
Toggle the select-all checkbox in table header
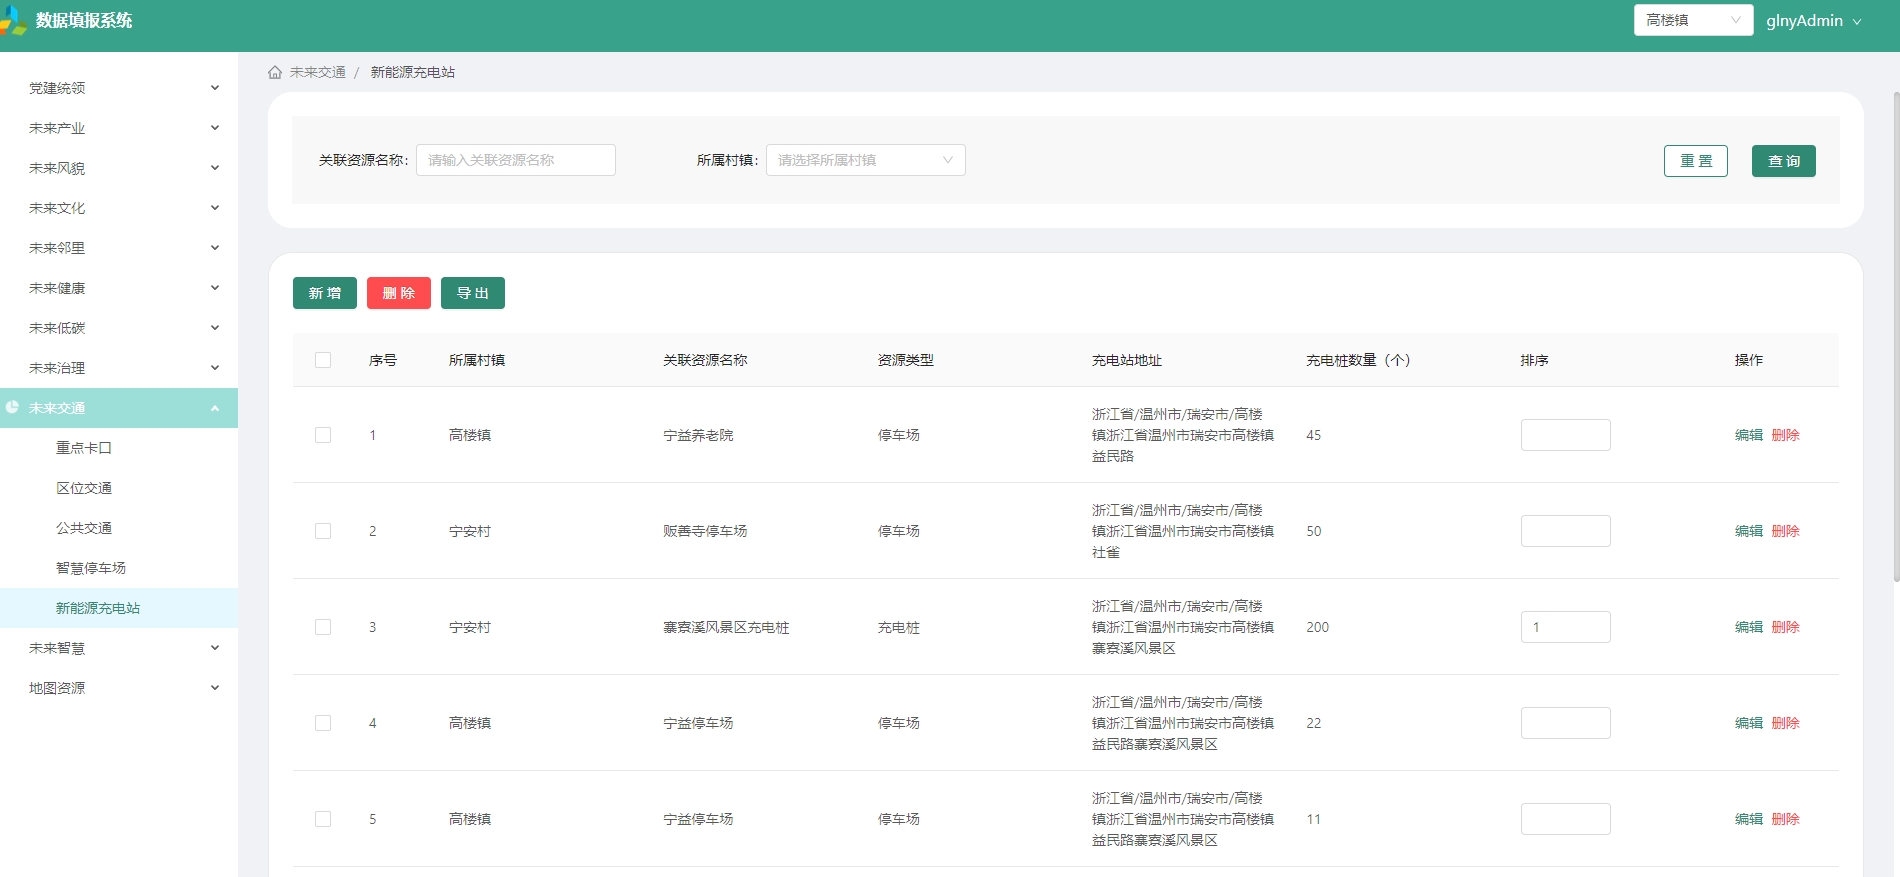tap(323, 360)
